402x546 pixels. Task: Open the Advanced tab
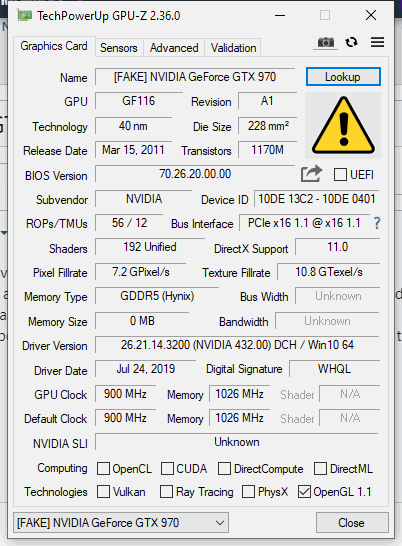coord(174,48)
